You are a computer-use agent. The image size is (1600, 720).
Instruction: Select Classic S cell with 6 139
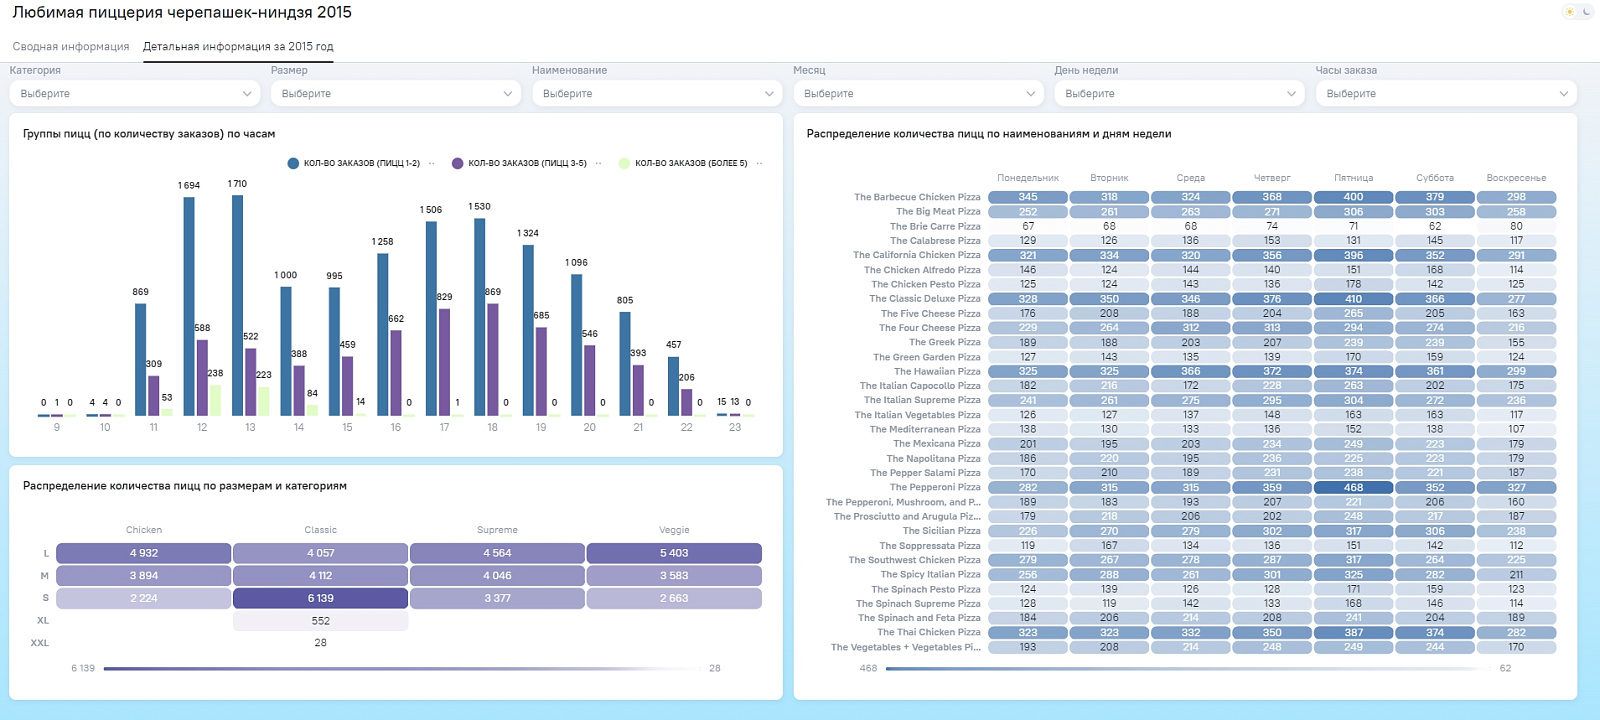pyautogui.click(x=320, y=598)
